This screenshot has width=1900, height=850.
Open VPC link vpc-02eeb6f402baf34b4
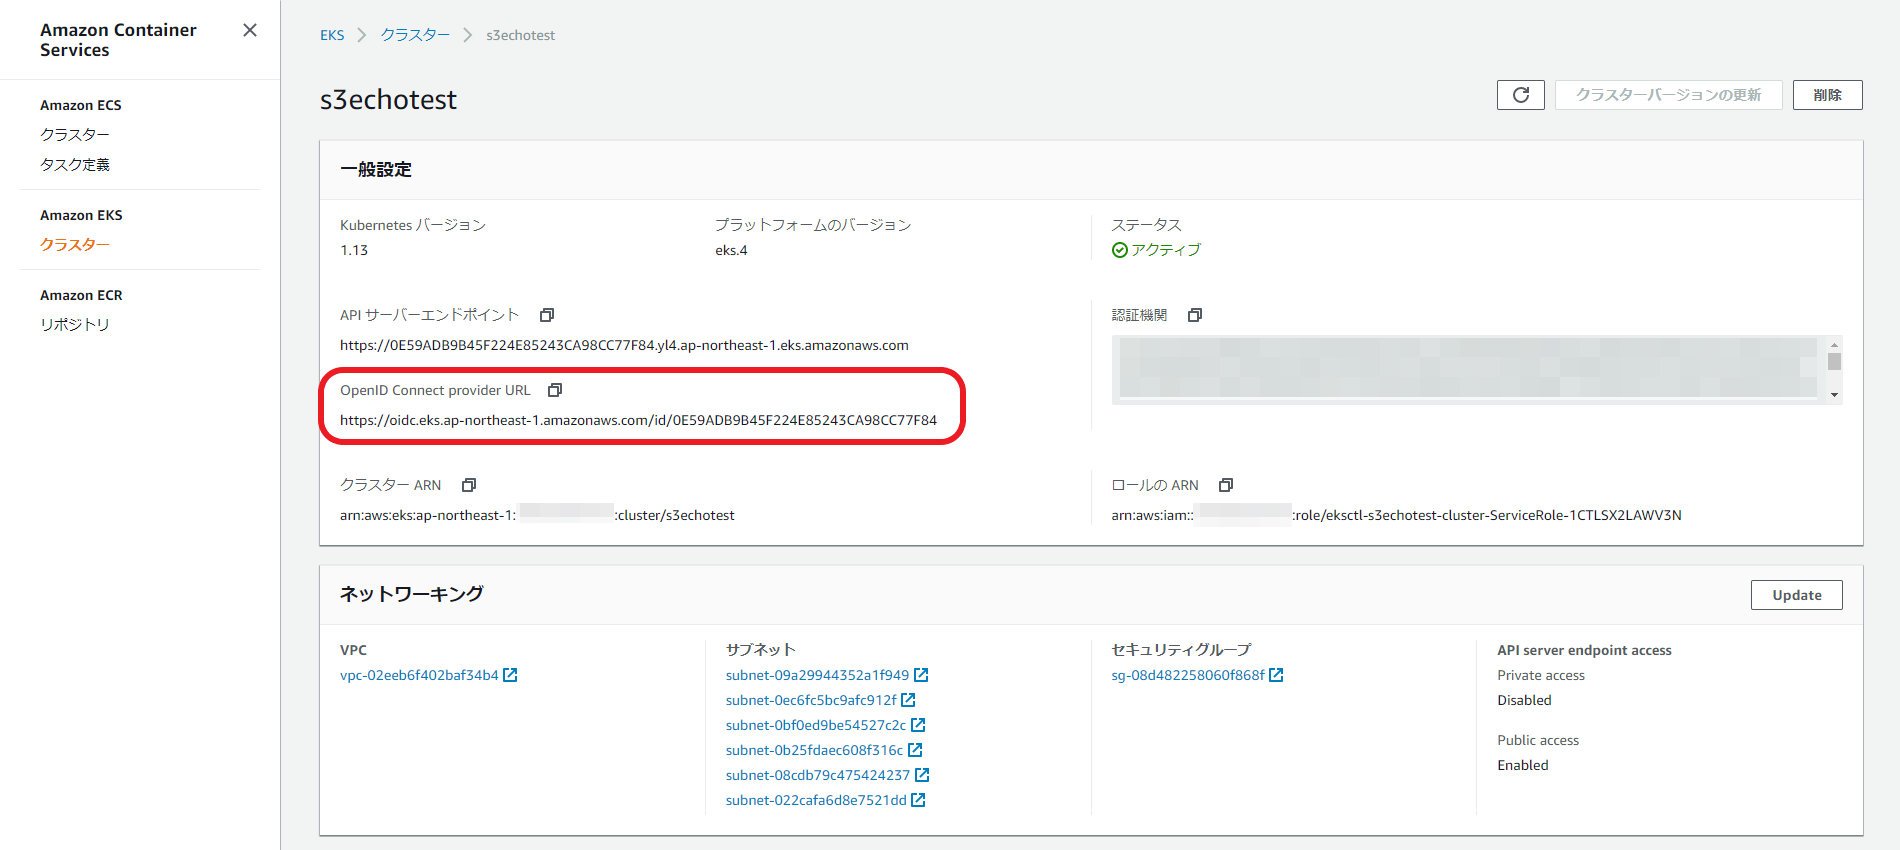click(419, 675)
